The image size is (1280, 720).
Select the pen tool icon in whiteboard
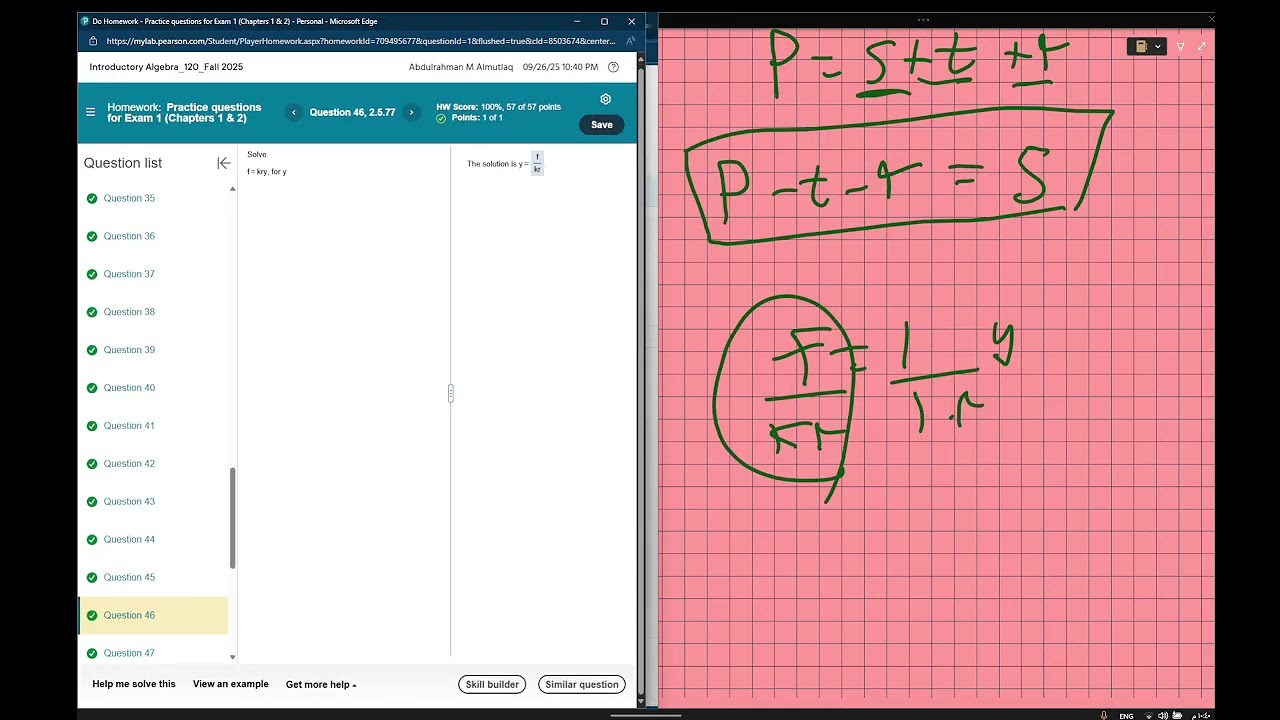[x=1180, y=46]
